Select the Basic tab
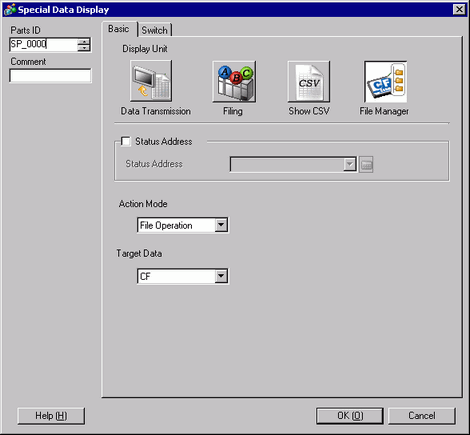Image resolution: width=470 pixels, height=435 pixels. (x=119, y=29)
